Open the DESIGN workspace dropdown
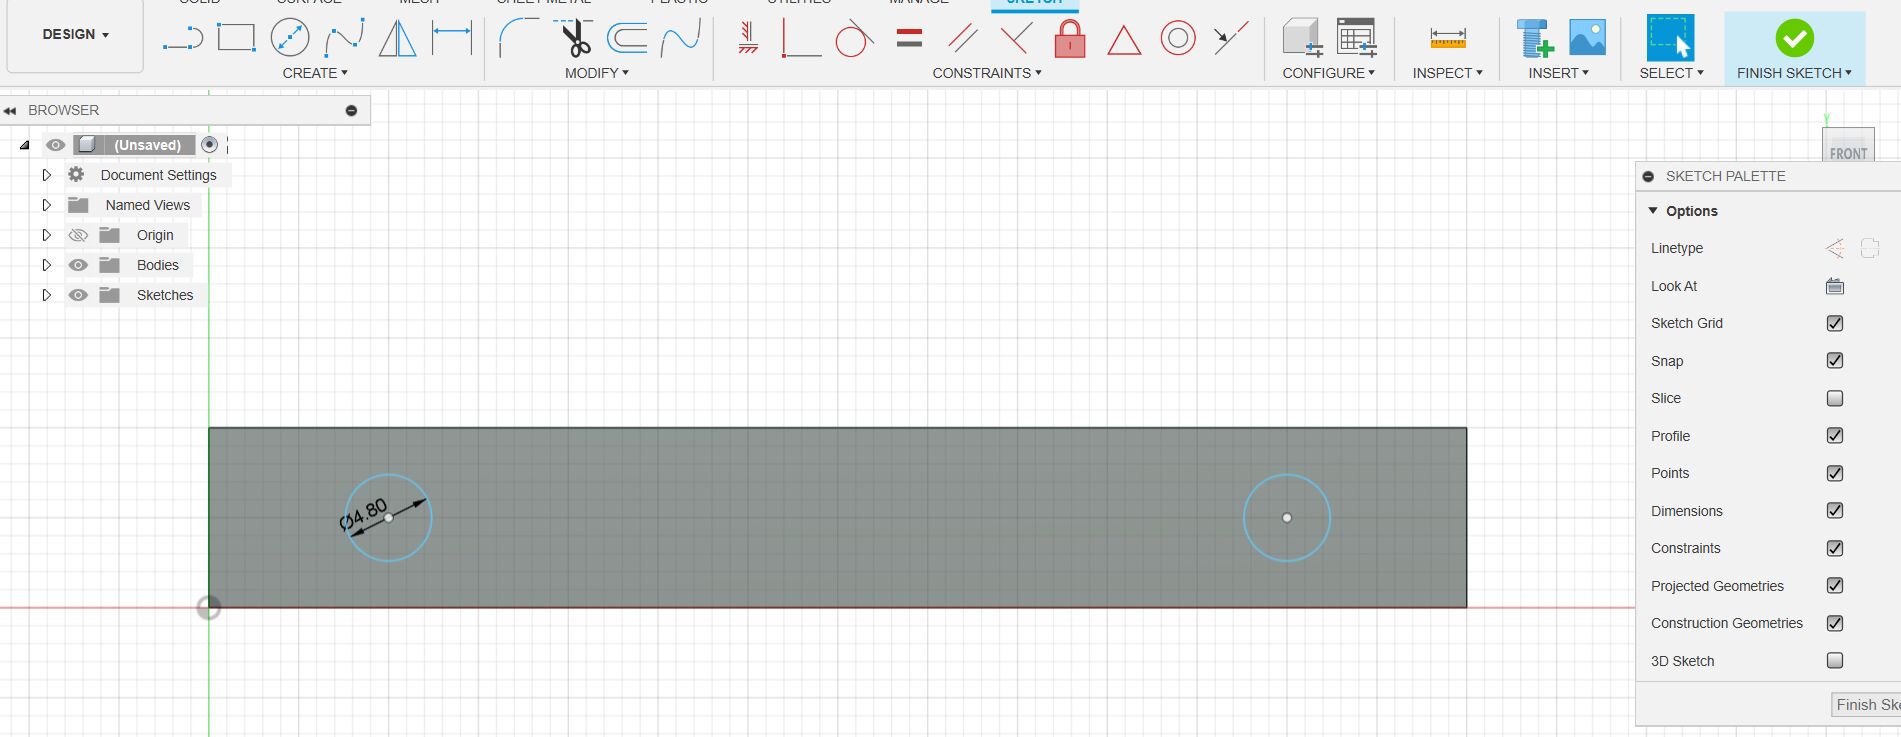This screenshot has height=737, width=1901. (x=75, y=34)
